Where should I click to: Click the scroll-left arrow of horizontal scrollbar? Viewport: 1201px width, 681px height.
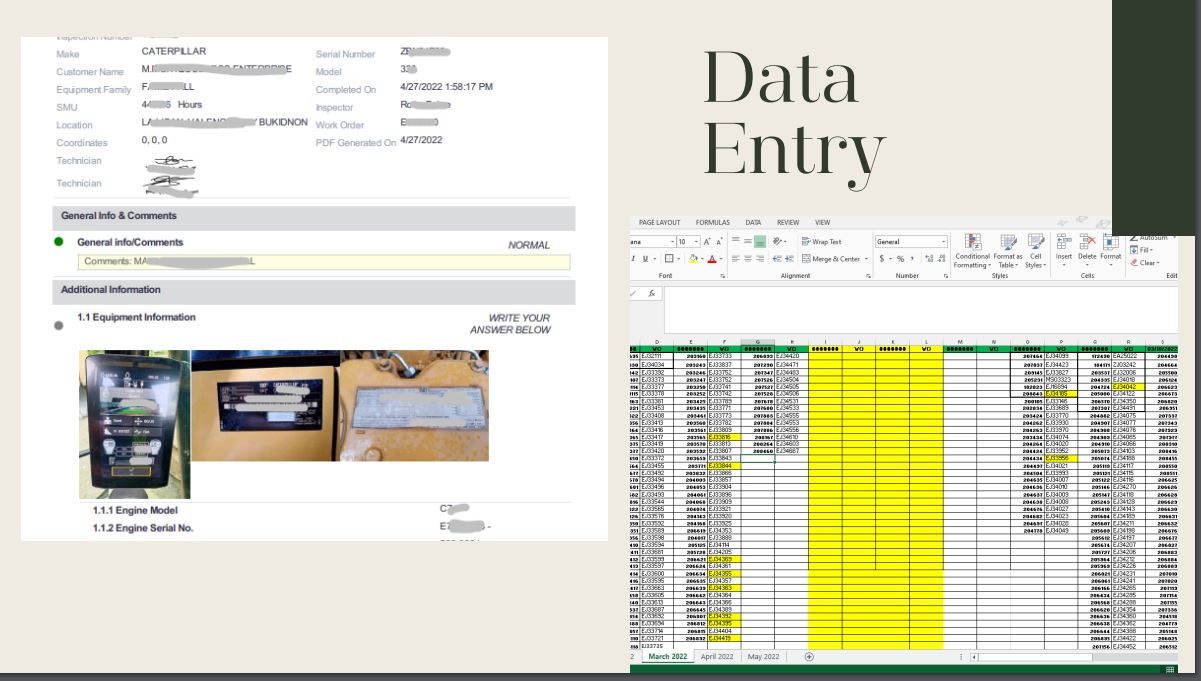click(x=973, y=657)
